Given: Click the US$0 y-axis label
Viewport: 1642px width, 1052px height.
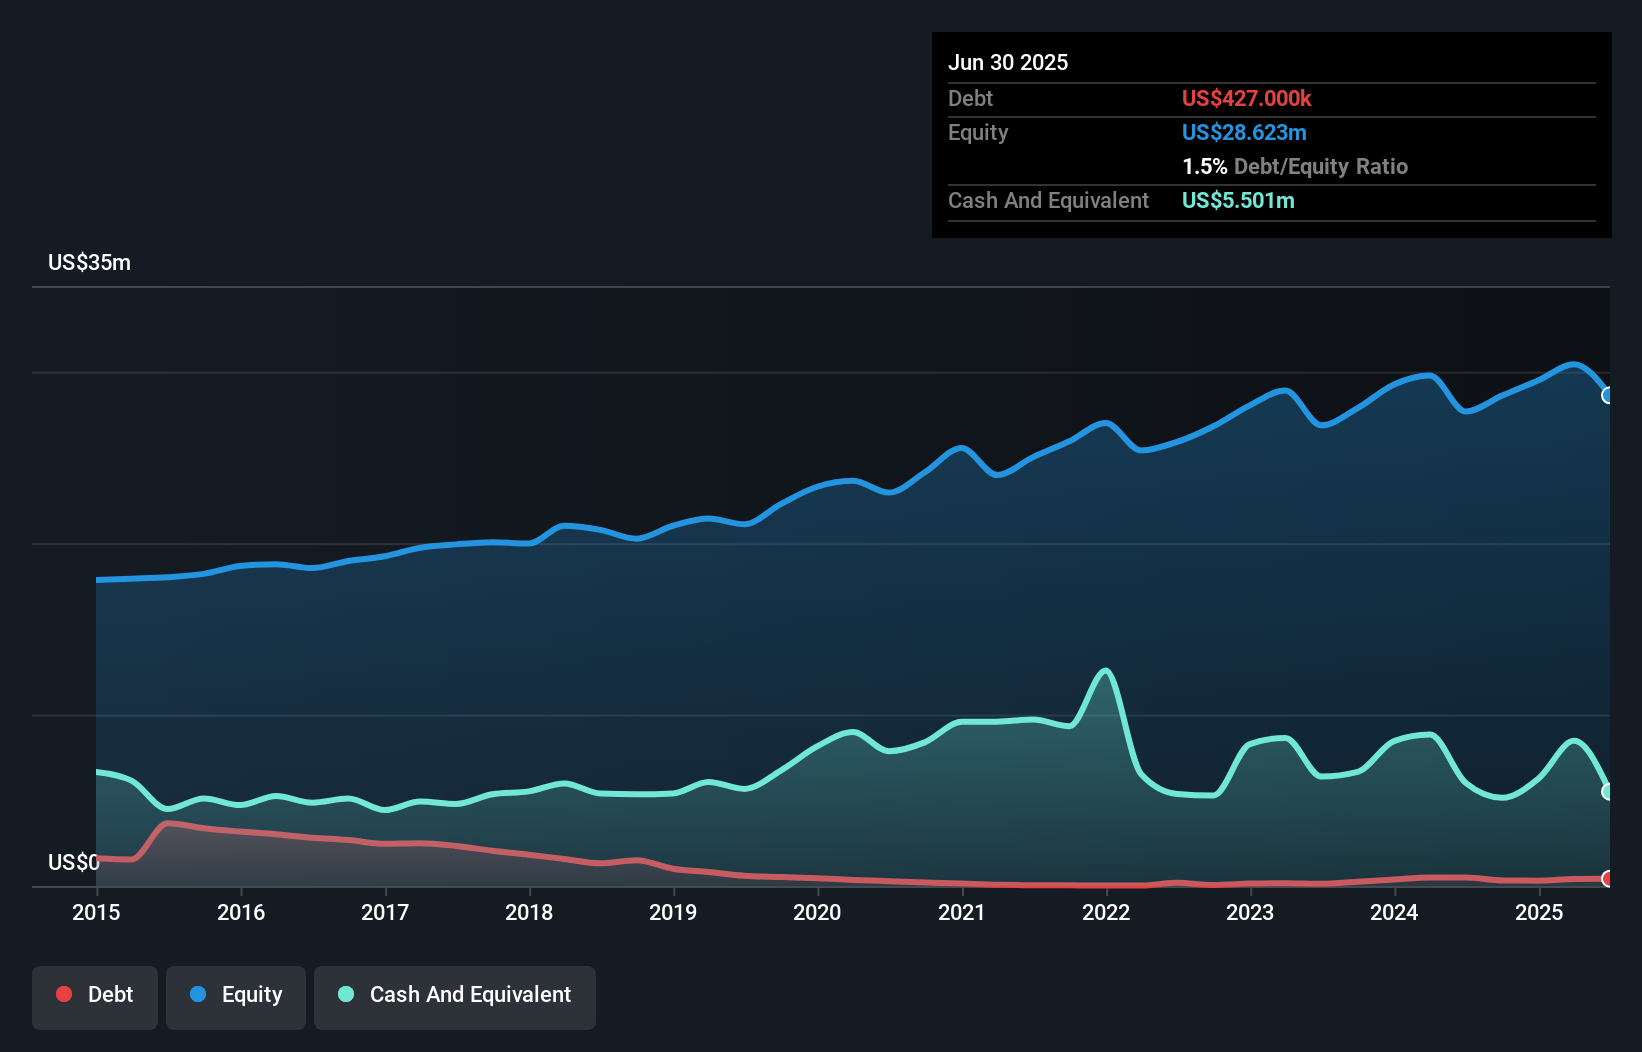Looking at the screenshot, I should point(74,862).
